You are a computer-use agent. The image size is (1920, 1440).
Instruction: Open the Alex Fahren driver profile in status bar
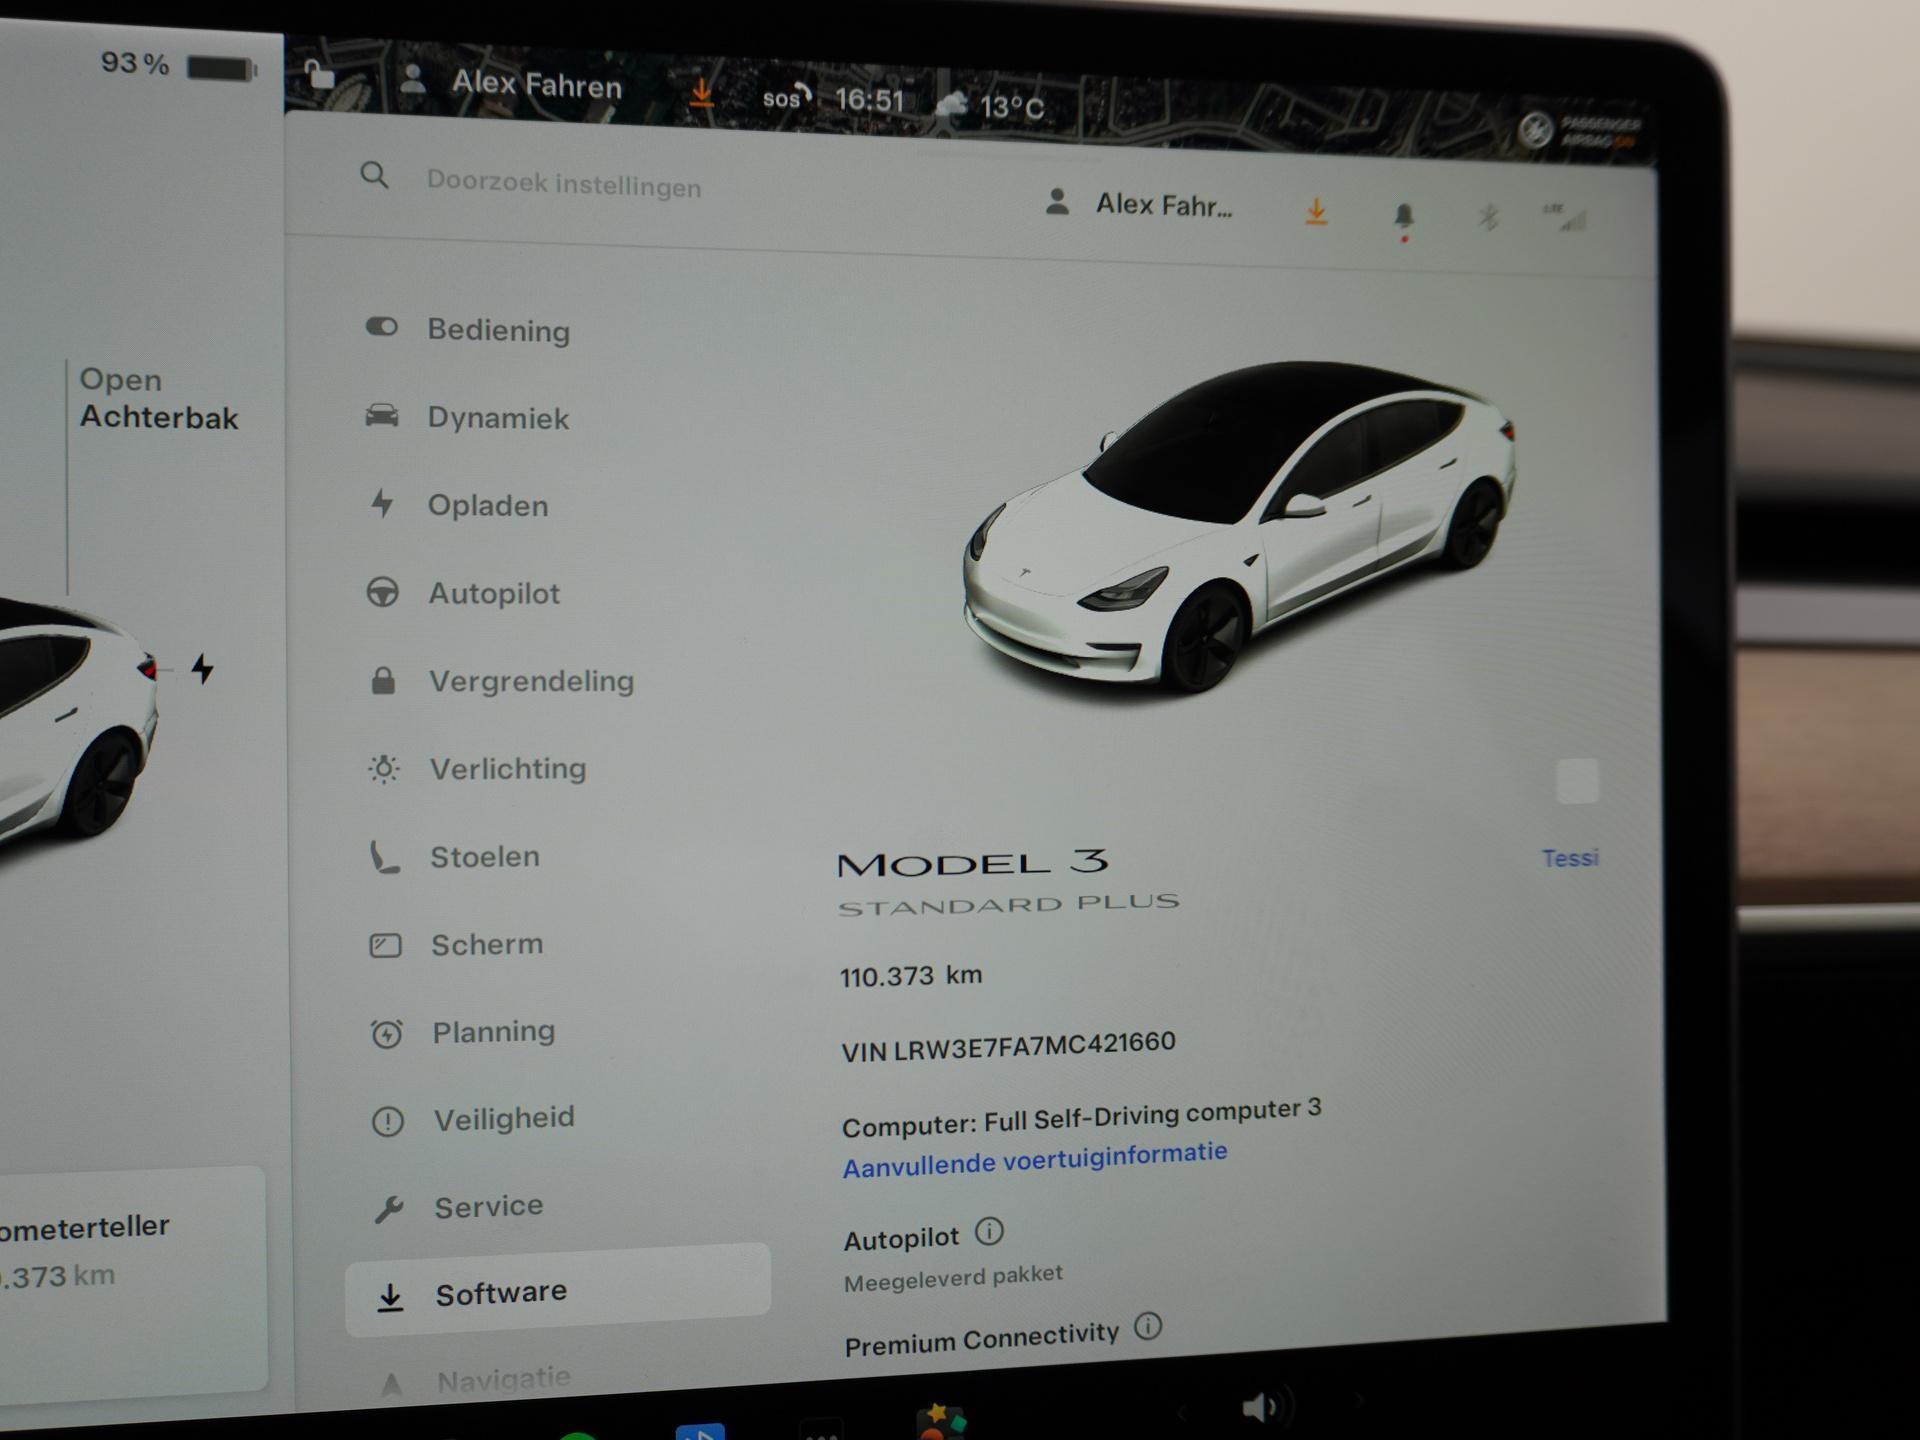click(x=511, y=83)
